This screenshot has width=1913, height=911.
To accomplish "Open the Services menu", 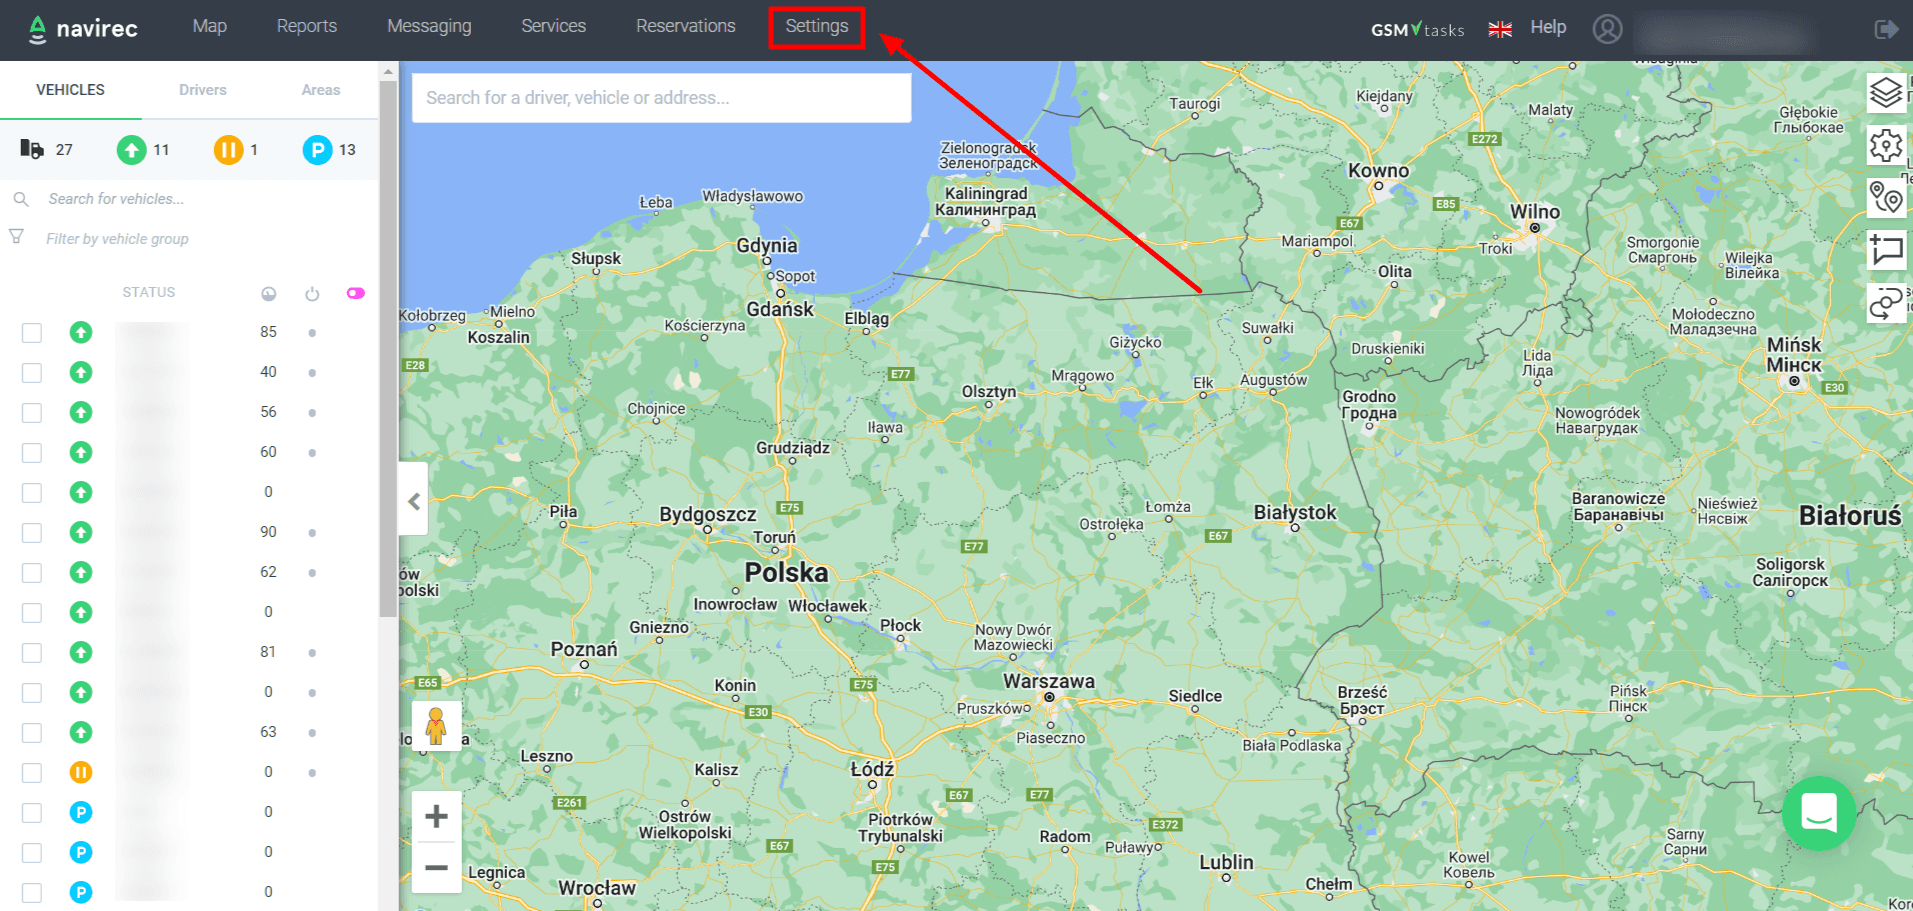I will 553,26.
